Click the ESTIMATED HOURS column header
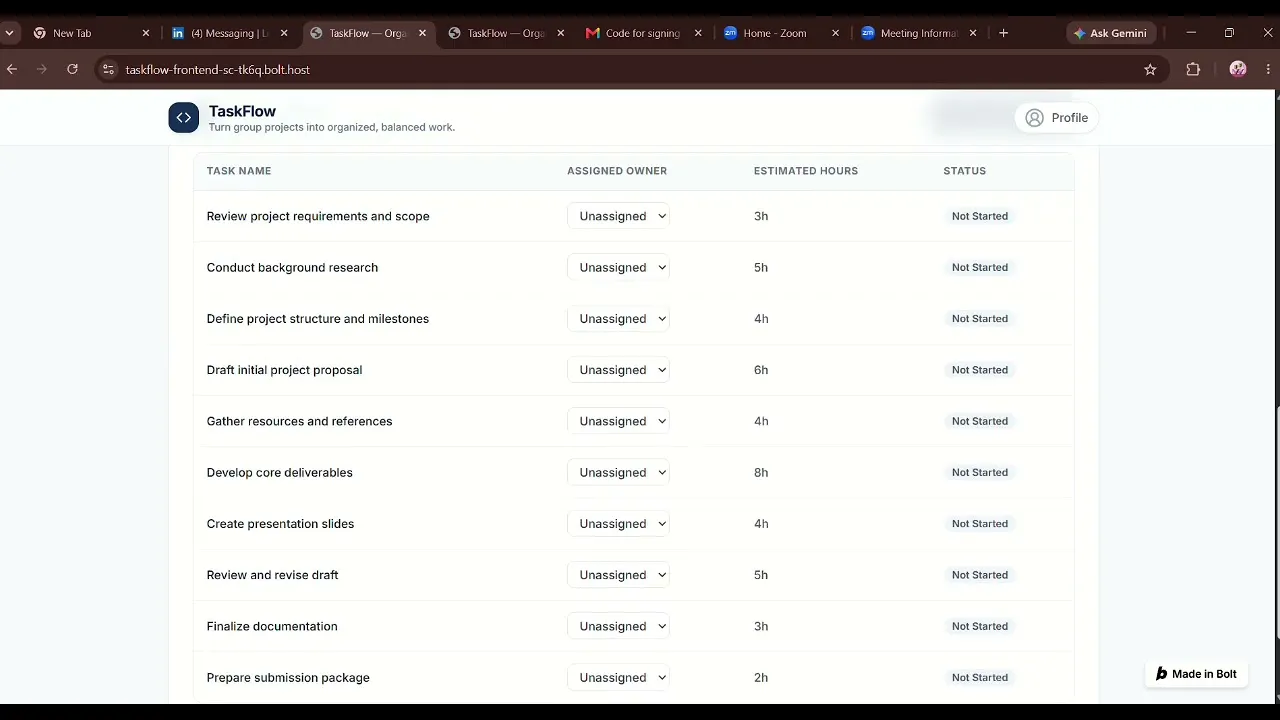The width and height of the screenshot is (1280, 720). (806, 171)
